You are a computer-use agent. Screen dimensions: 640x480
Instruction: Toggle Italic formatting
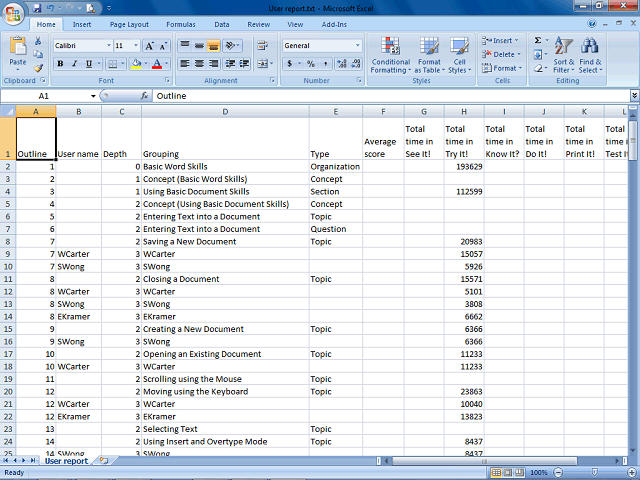[x=74, y=63]
